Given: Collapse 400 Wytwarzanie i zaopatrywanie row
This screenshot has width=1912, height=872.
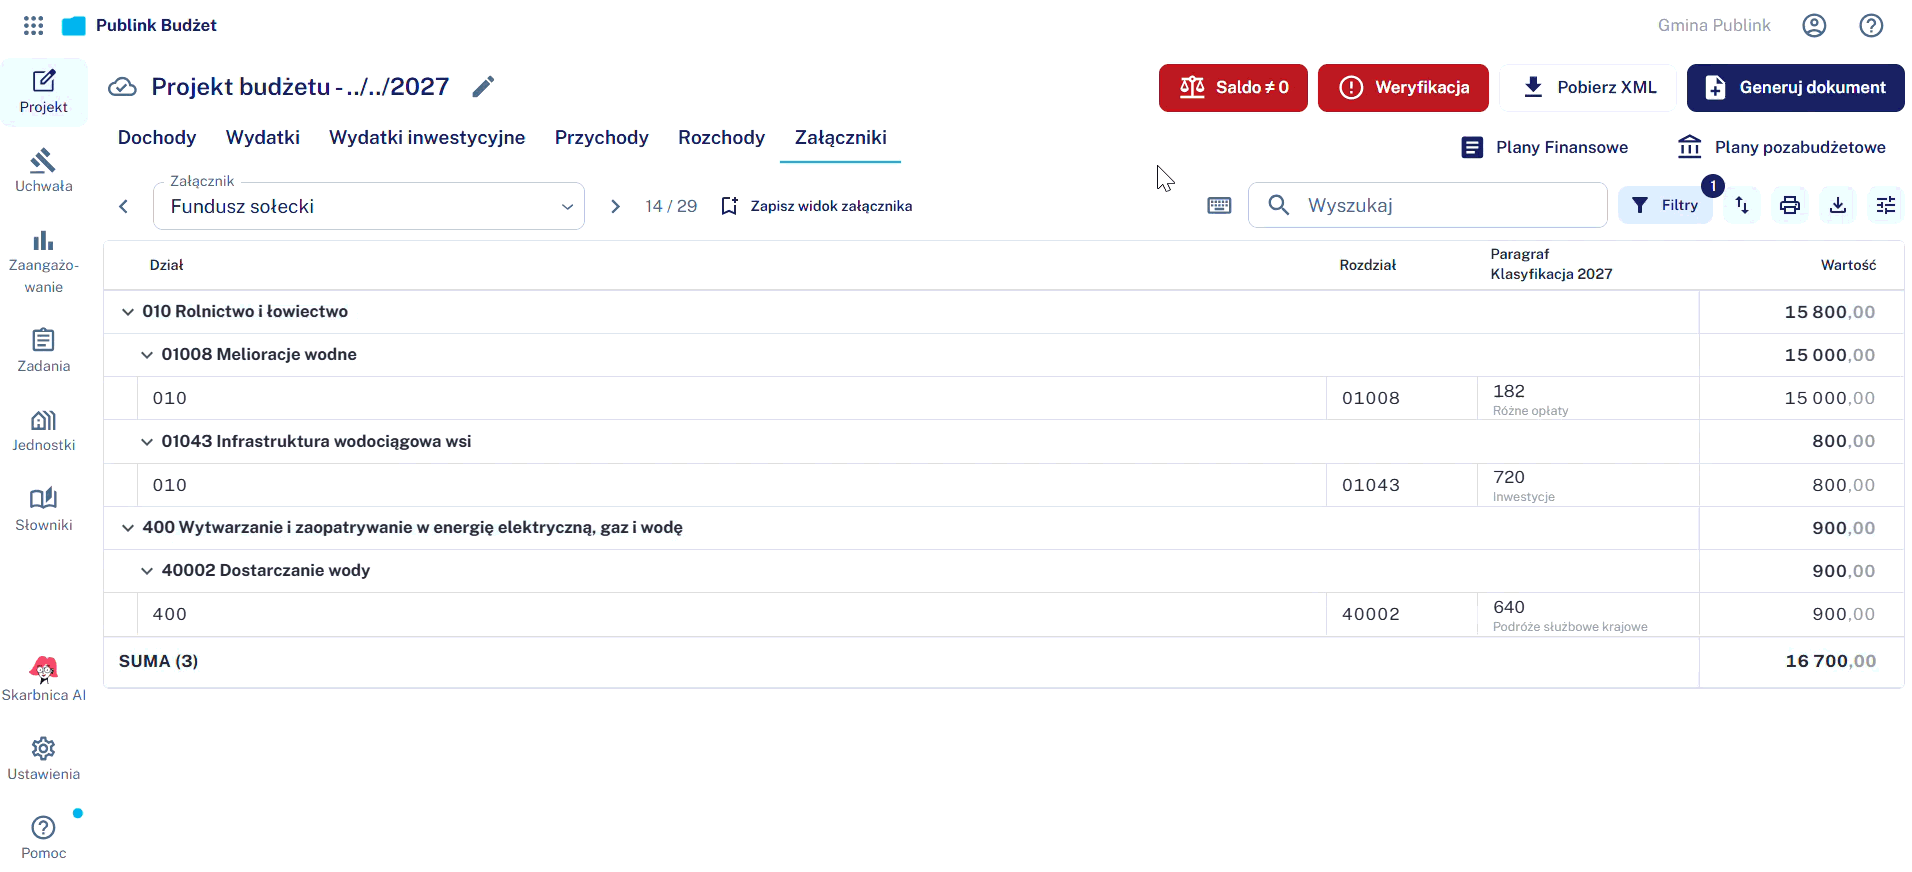Looking at the screenshot, I should (x=128, y=528).
